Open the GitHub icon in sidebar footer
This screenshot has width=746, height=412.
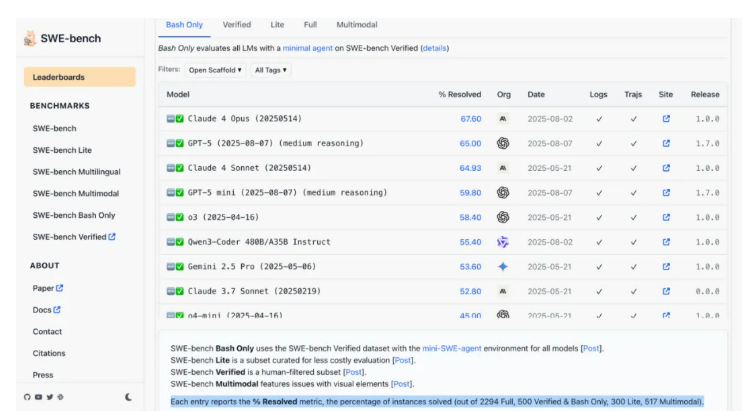click(x=27, y=397)
